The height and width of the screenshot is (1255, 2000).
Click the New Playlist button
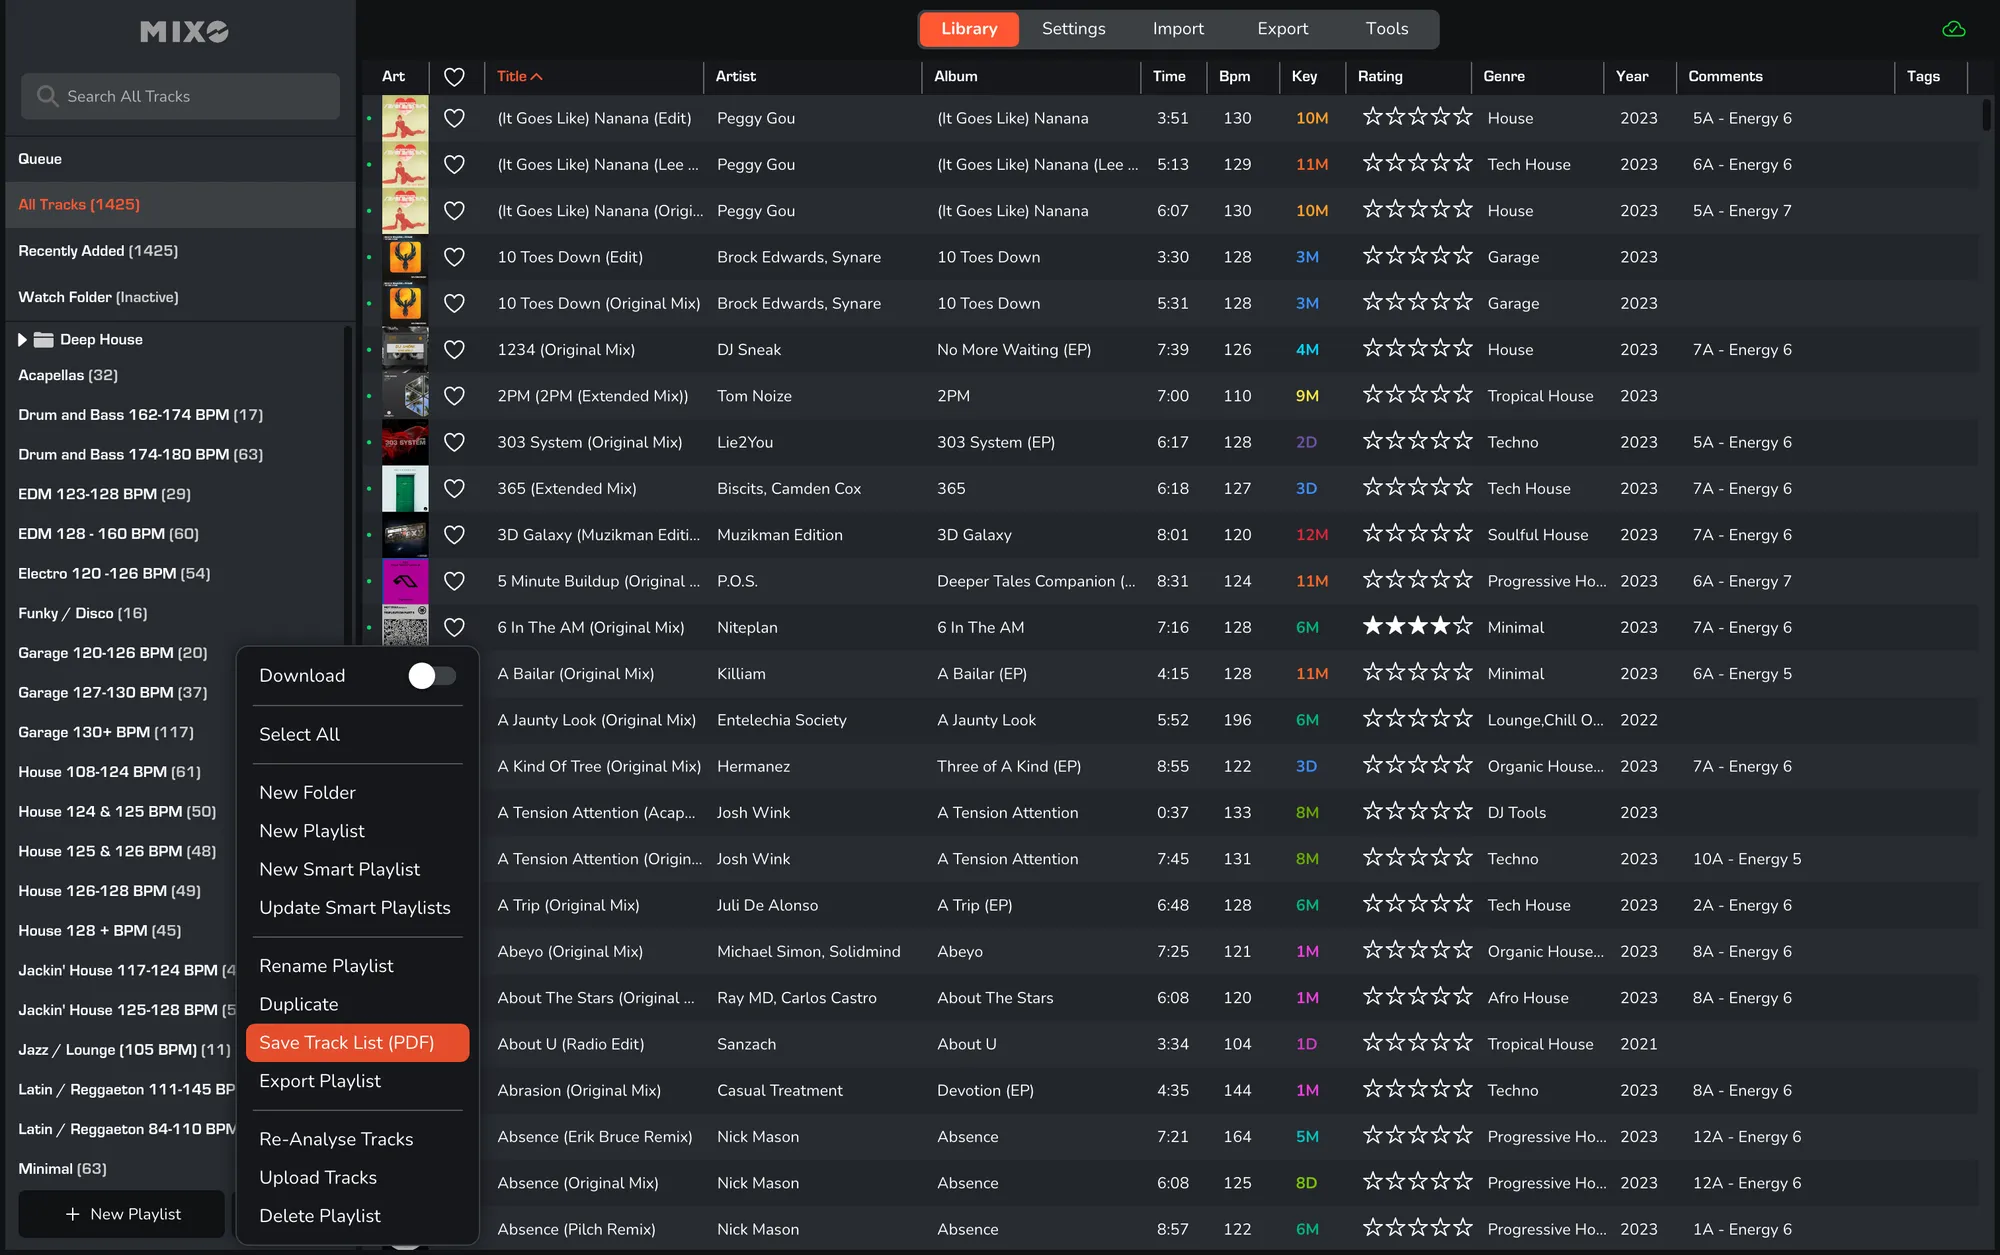click(x=122, y=1214)
